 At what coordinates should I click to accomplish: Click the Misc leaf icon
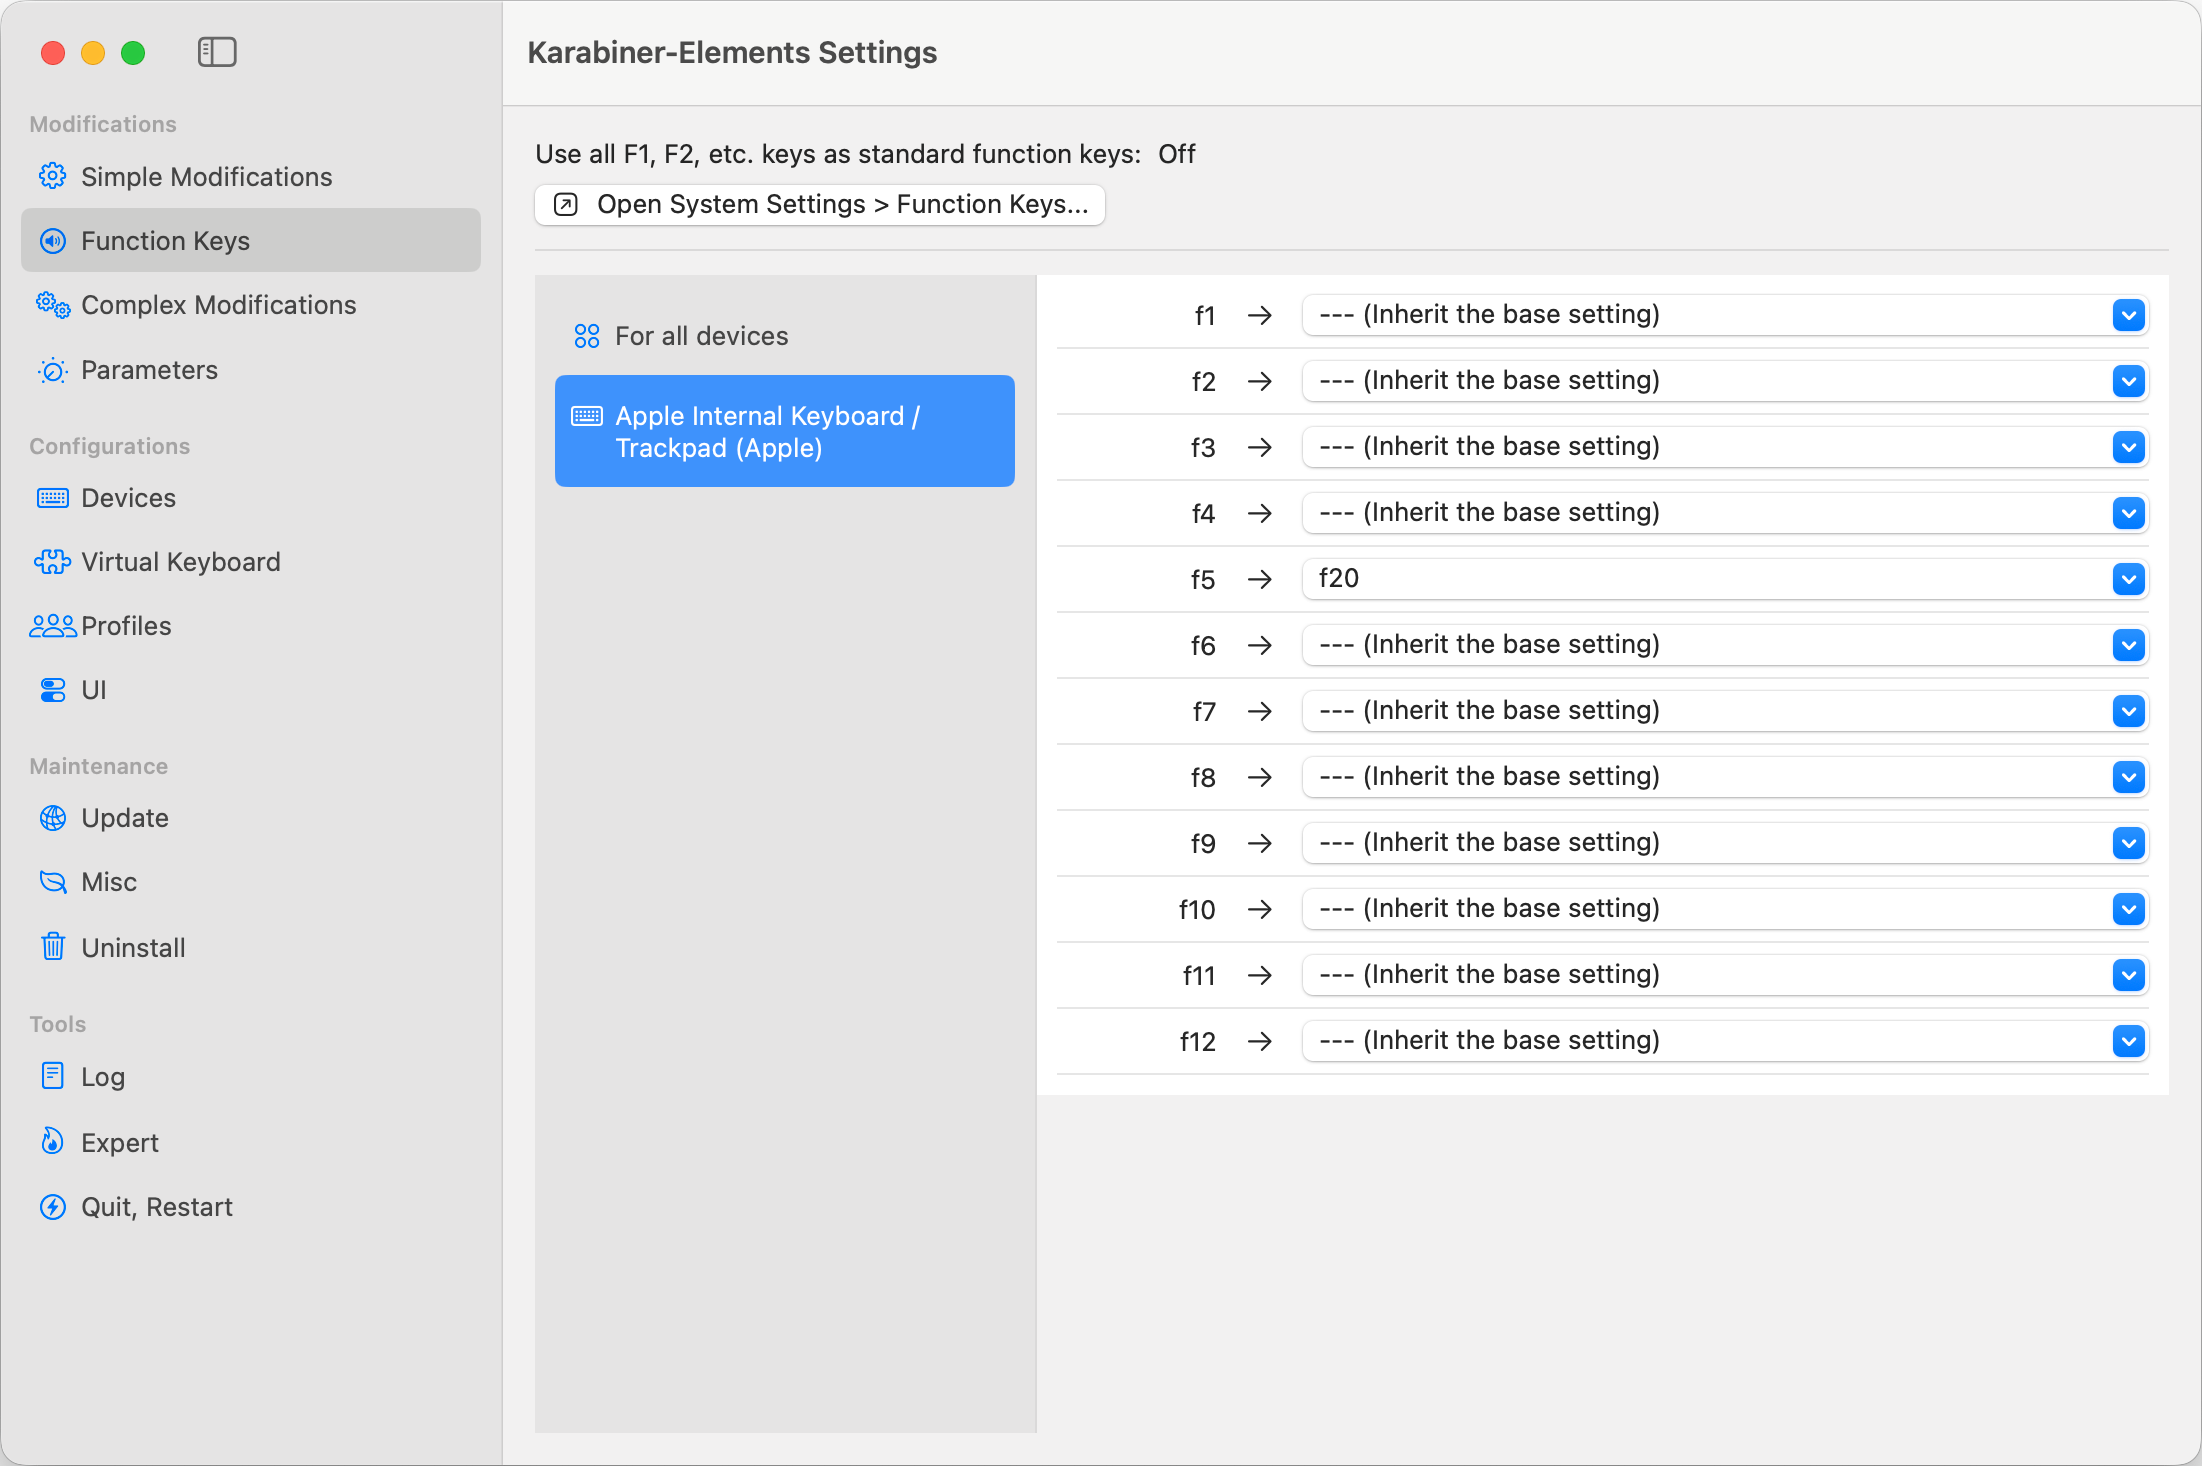tap(53, 882)
